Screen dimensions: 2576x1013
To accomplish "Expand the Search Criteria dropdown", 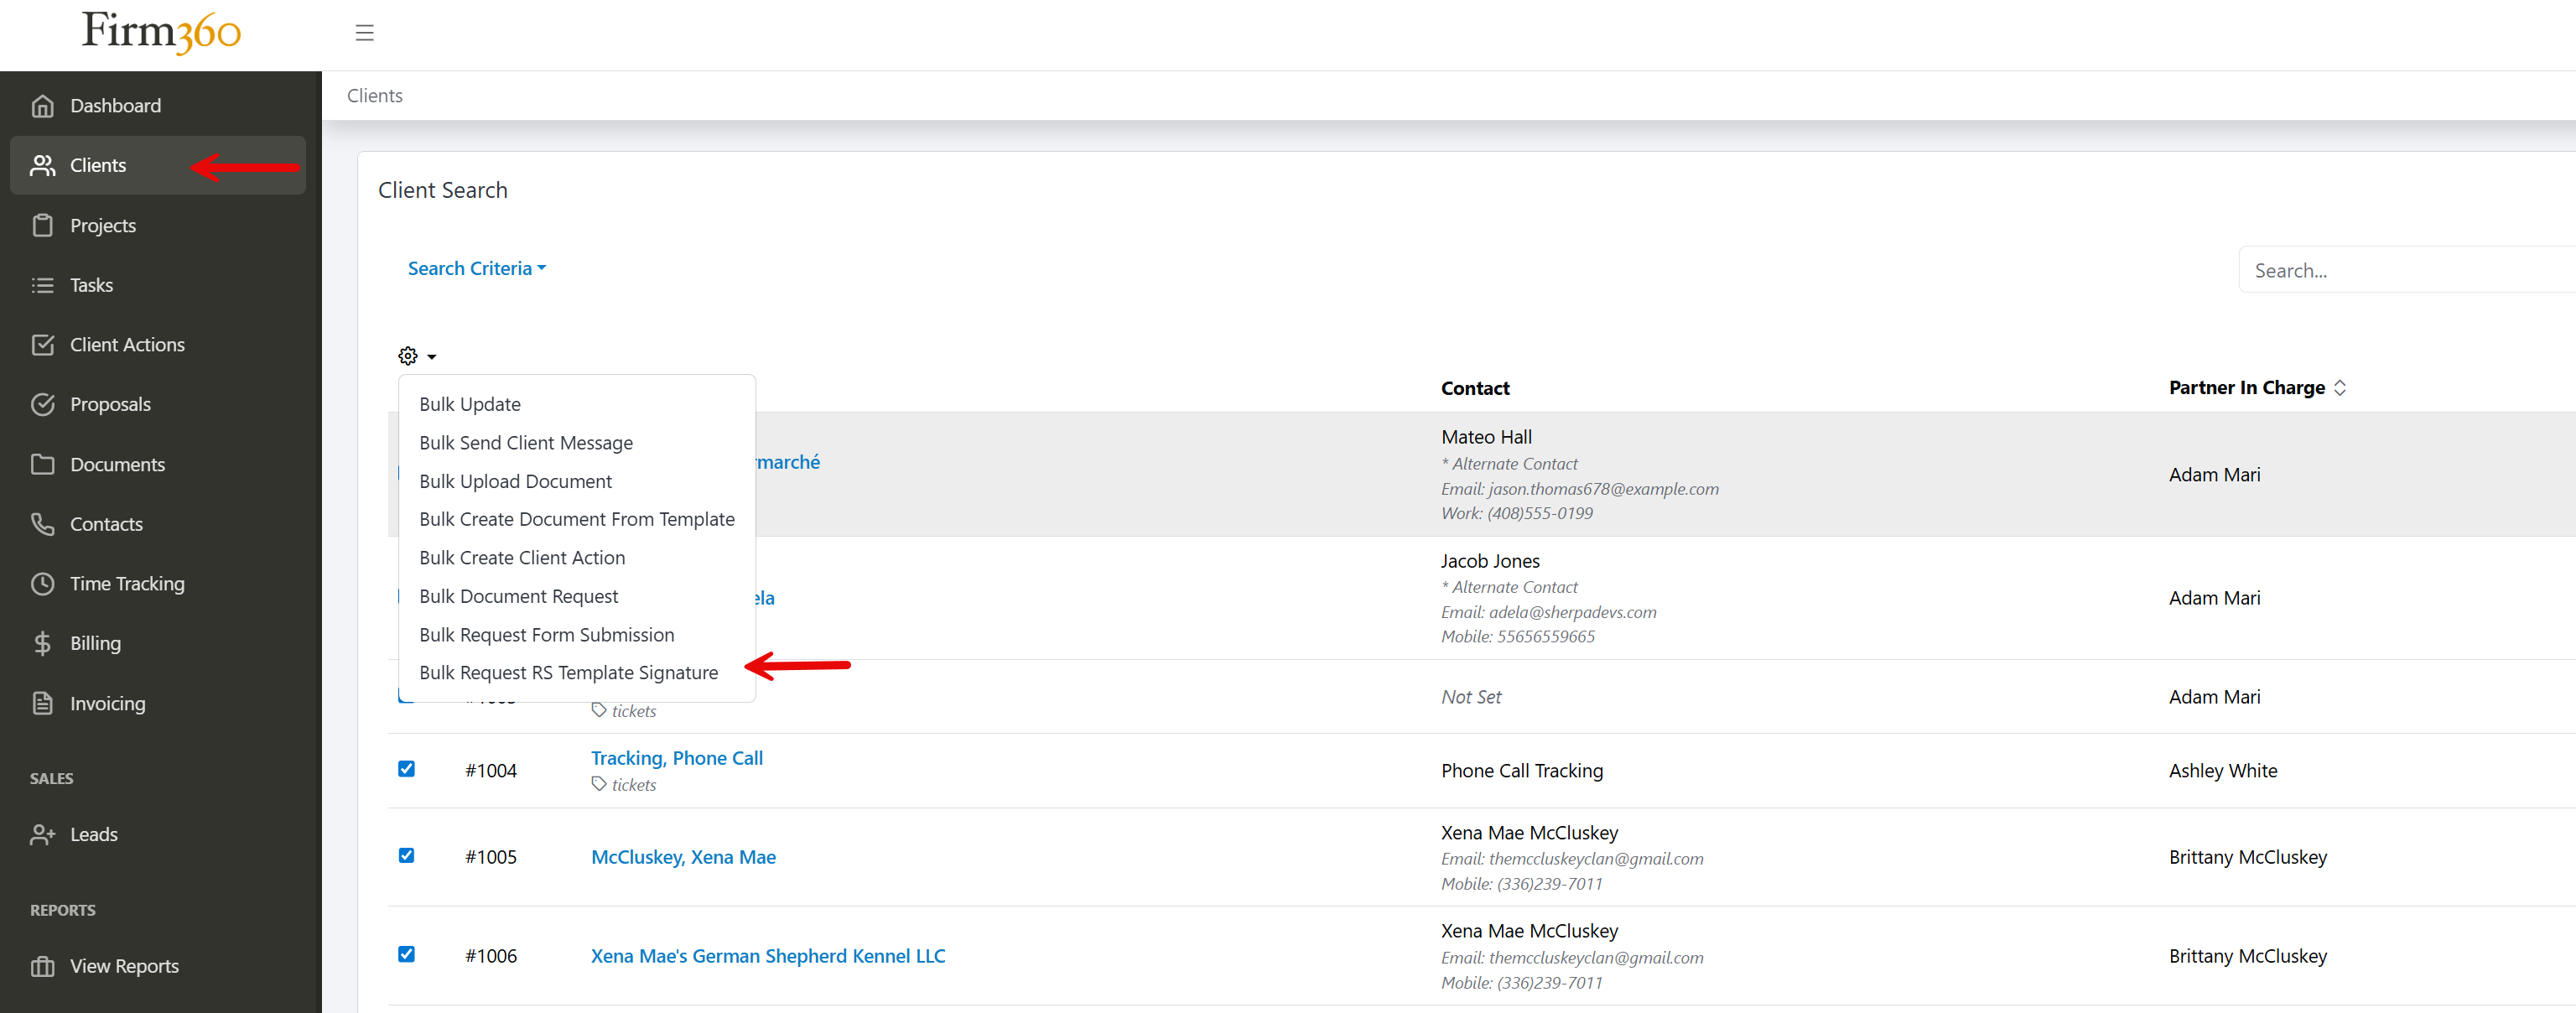I will tap(476, 268).
